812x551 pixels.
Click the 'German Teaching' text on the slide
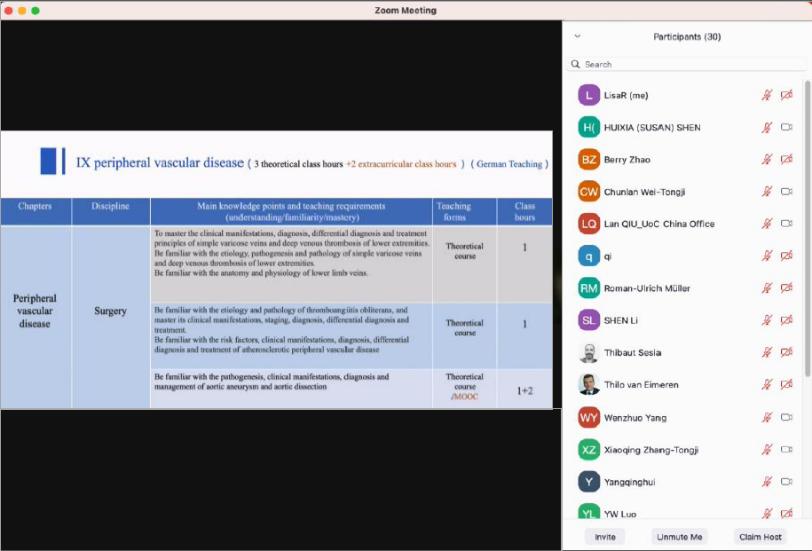point(509,164)
